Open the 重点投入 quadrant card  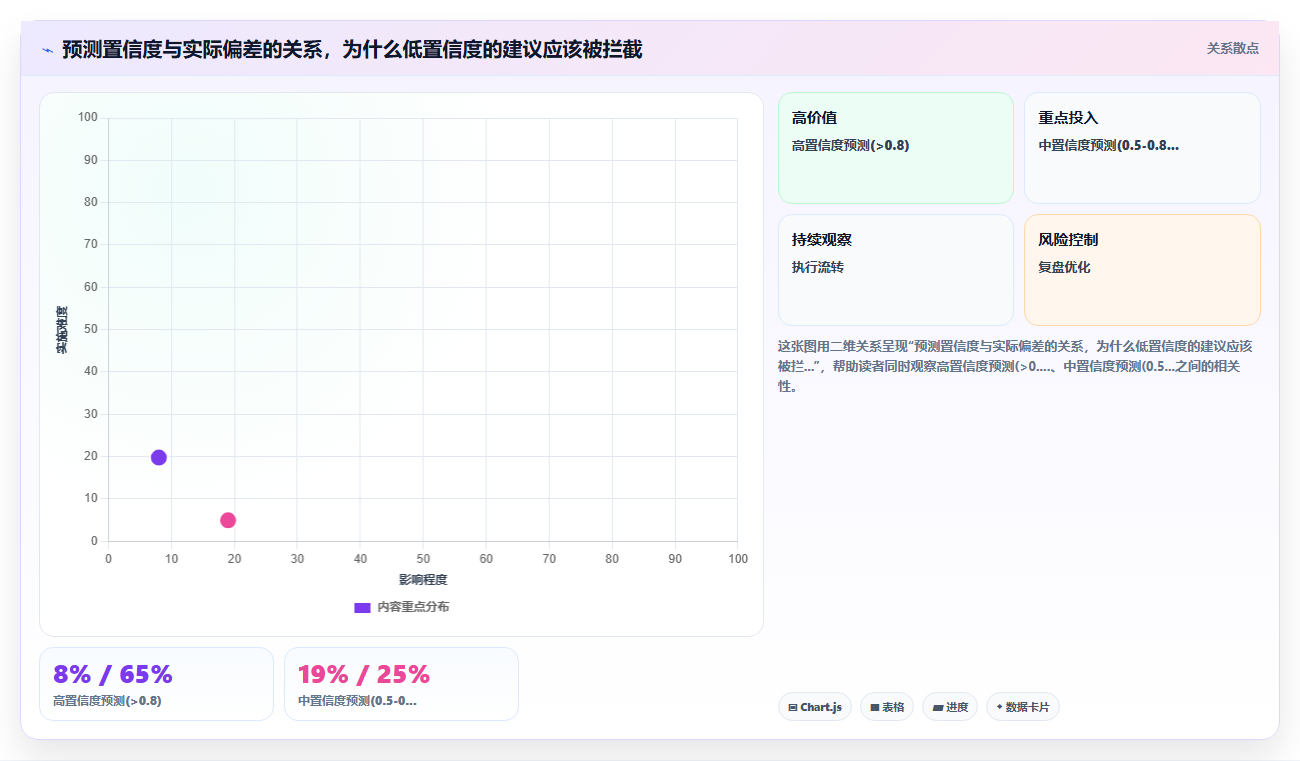point(1142,148)
